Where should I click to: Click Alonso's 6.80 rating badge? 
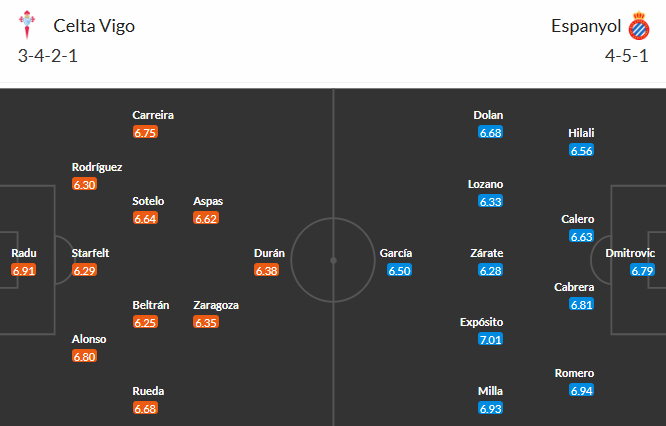(x=85, y=356)
